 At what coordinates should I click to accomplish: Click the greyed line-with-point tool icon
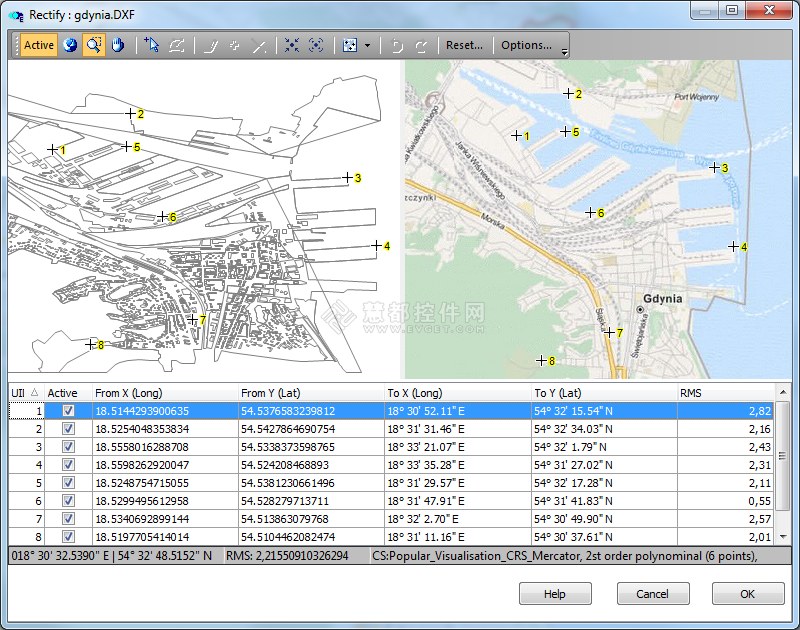coord(259,45)
